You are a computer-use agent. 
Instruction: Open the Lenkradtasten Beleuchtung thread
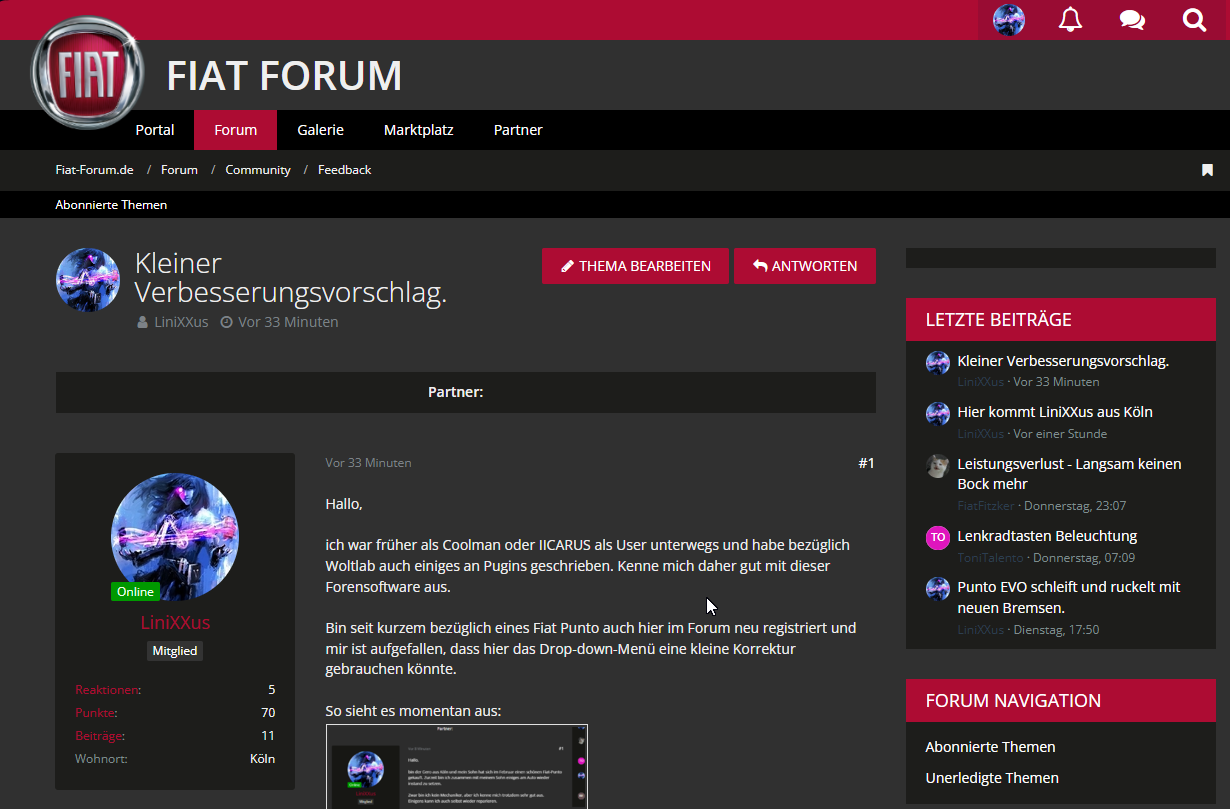pyautogui.click(x=1046, y=536)
